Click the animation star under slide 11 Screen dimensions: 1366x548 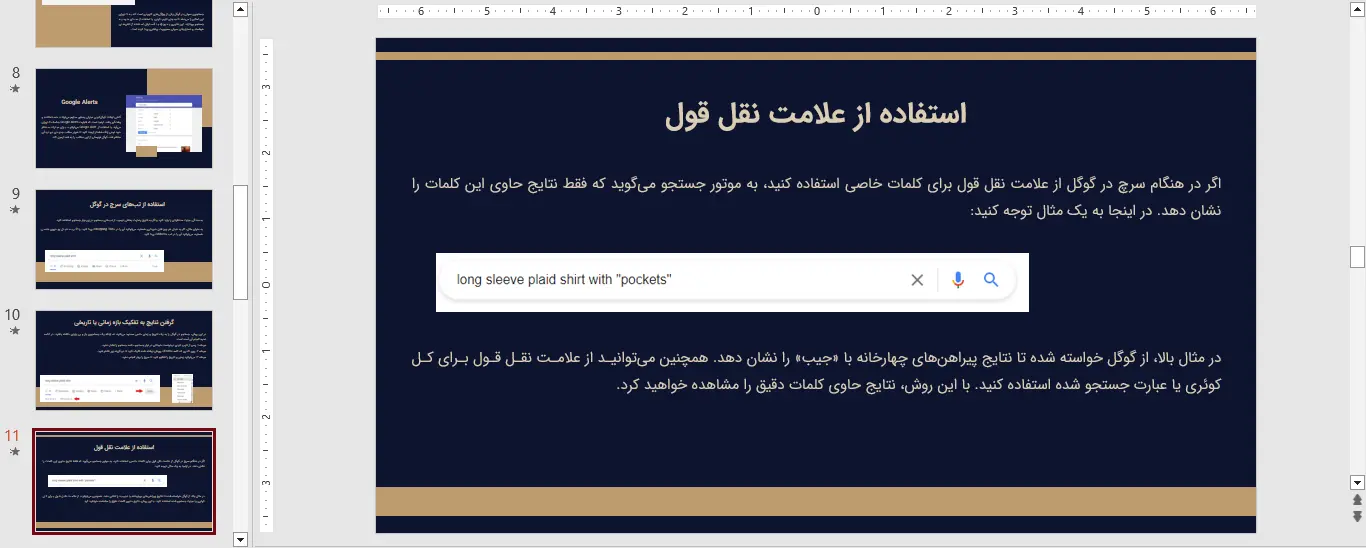14,452
